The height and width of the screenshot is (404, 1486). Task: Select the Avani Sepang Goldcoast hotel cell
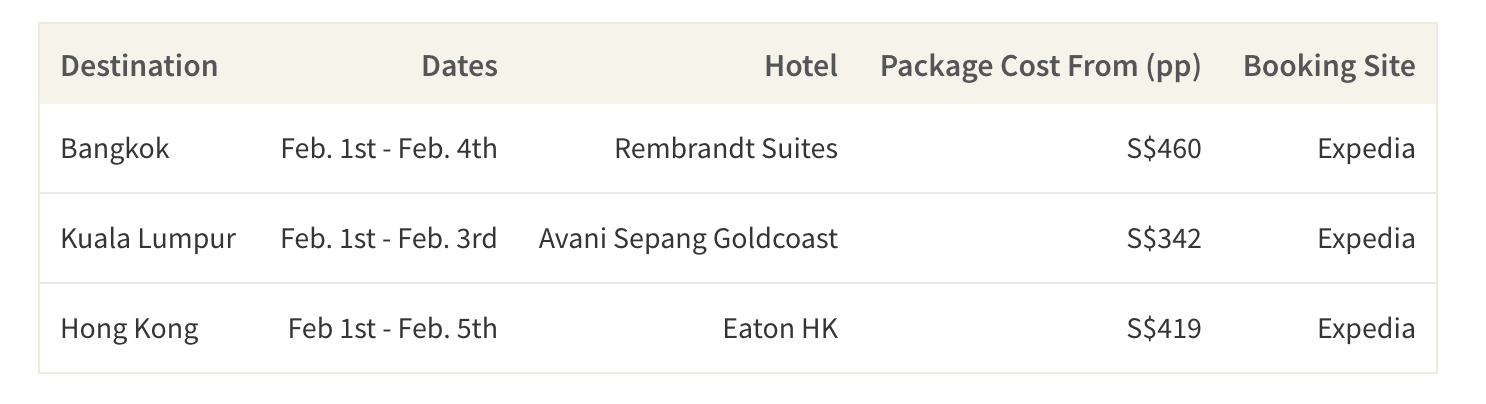point(688,239)
